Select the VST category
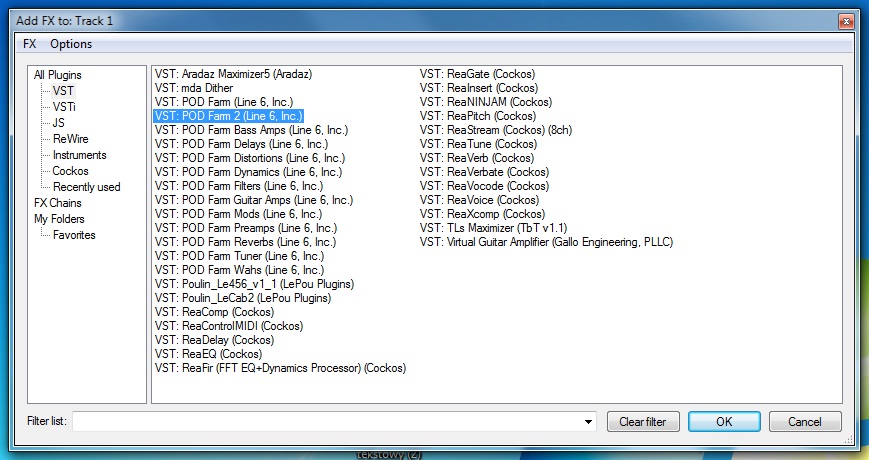The image size is (869, 460). point(63,91)
